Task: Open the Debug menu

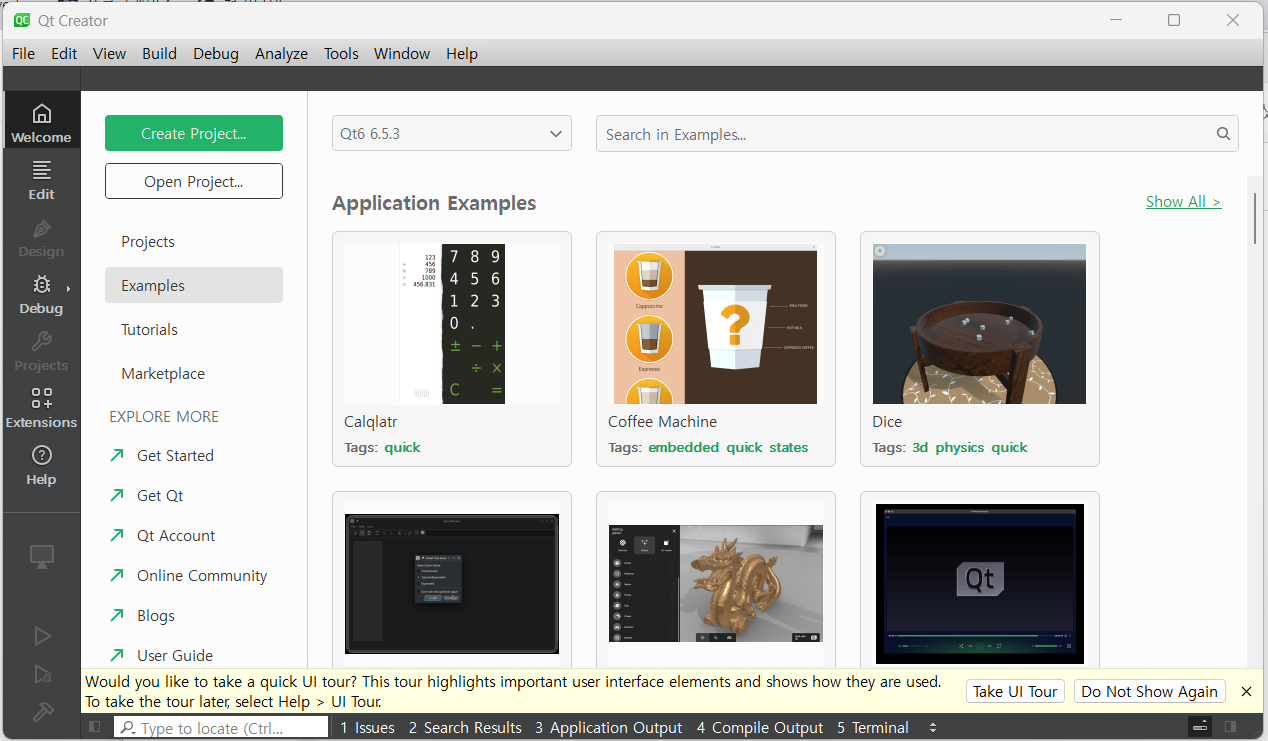Action: pos(216,54)
